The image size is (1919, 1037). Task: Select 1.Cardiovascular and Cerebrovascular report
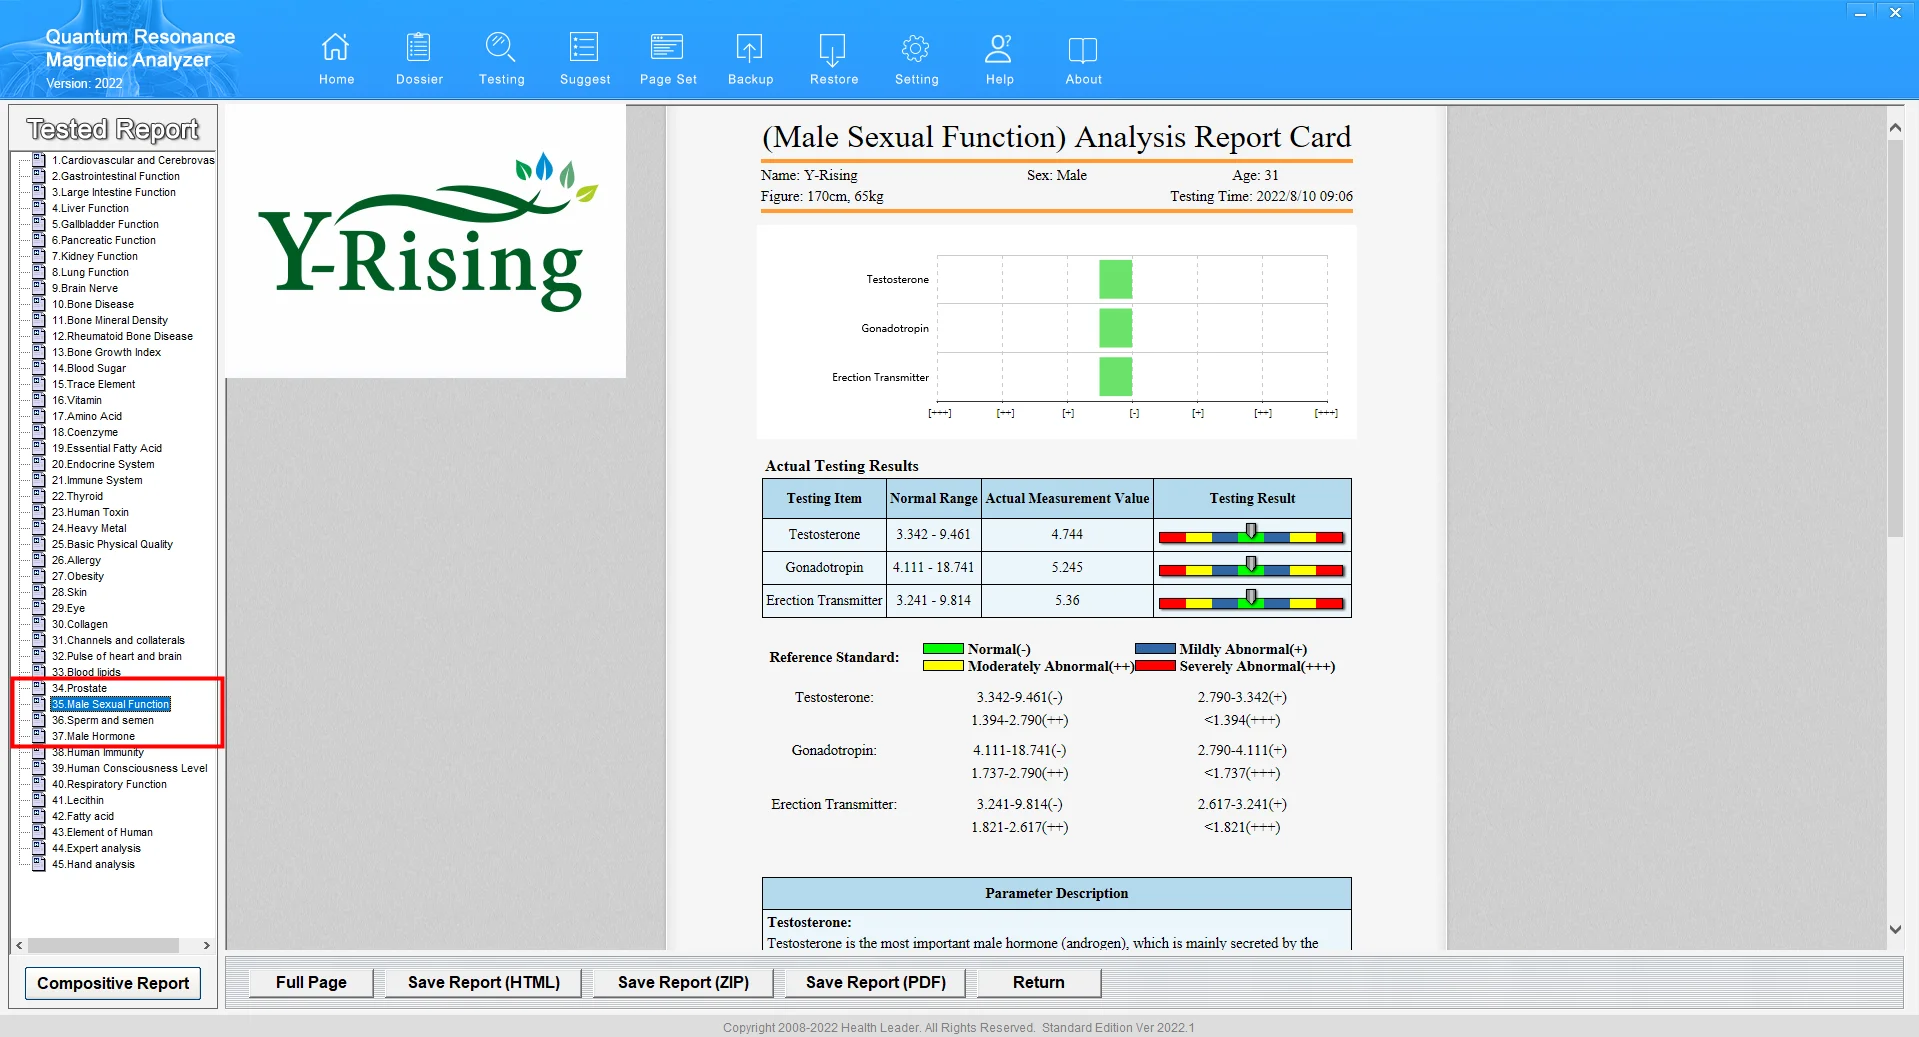(133, 160)
